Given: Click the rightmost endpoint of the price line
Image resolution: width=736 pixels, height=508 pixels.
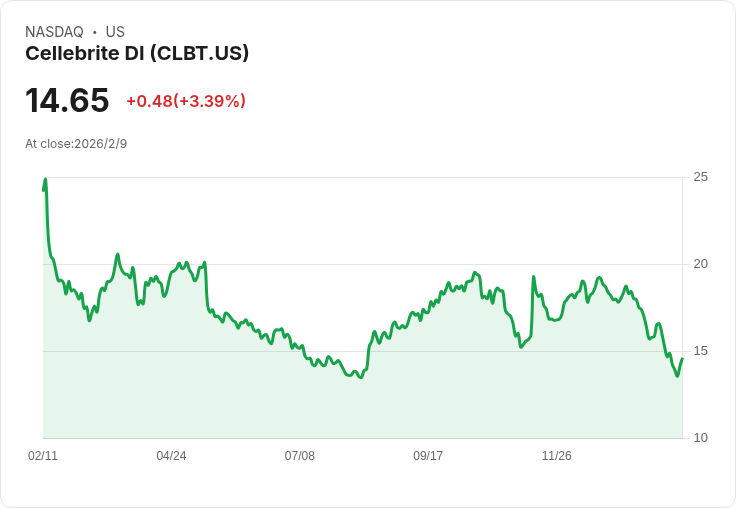Looking at the screenshot, I should pos(682,359).
